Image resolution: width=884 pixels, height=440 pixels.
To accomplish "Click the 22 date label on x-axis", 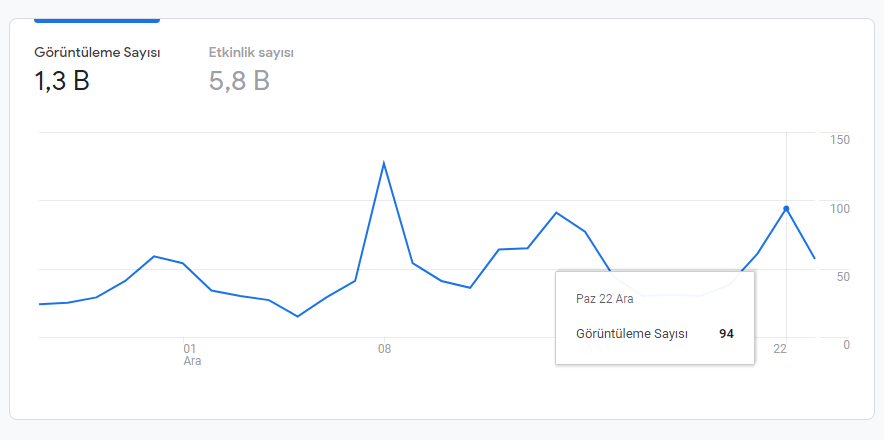I will [780, 349].
